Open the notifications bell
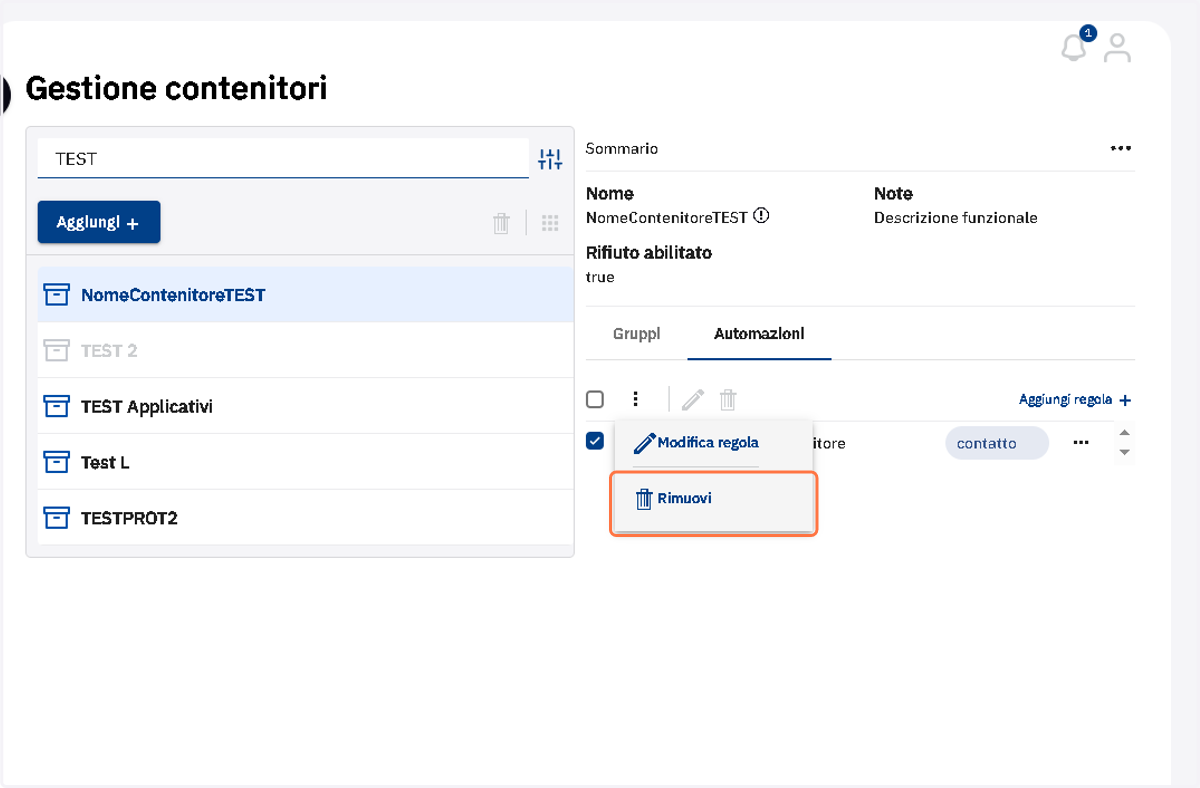The image size is (1200, 788). pos(1075,46)
